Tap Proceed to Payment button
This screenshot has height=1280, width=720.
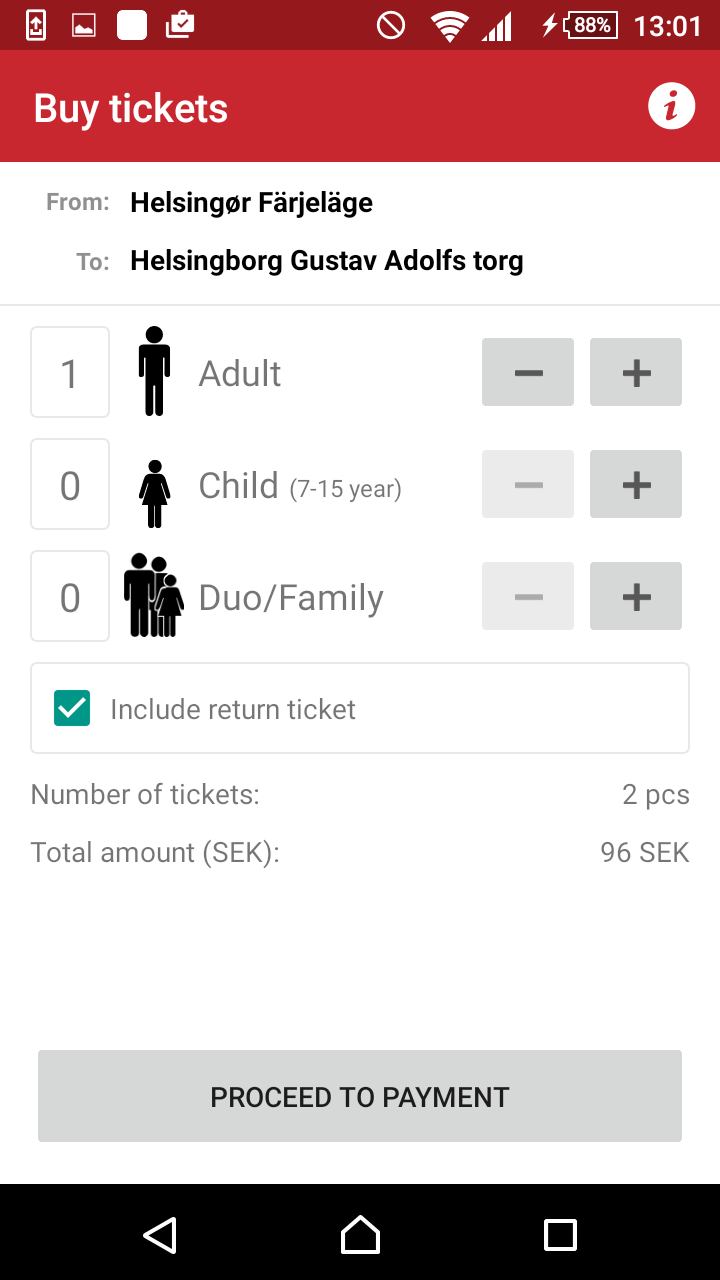(x=360, y=1096)
